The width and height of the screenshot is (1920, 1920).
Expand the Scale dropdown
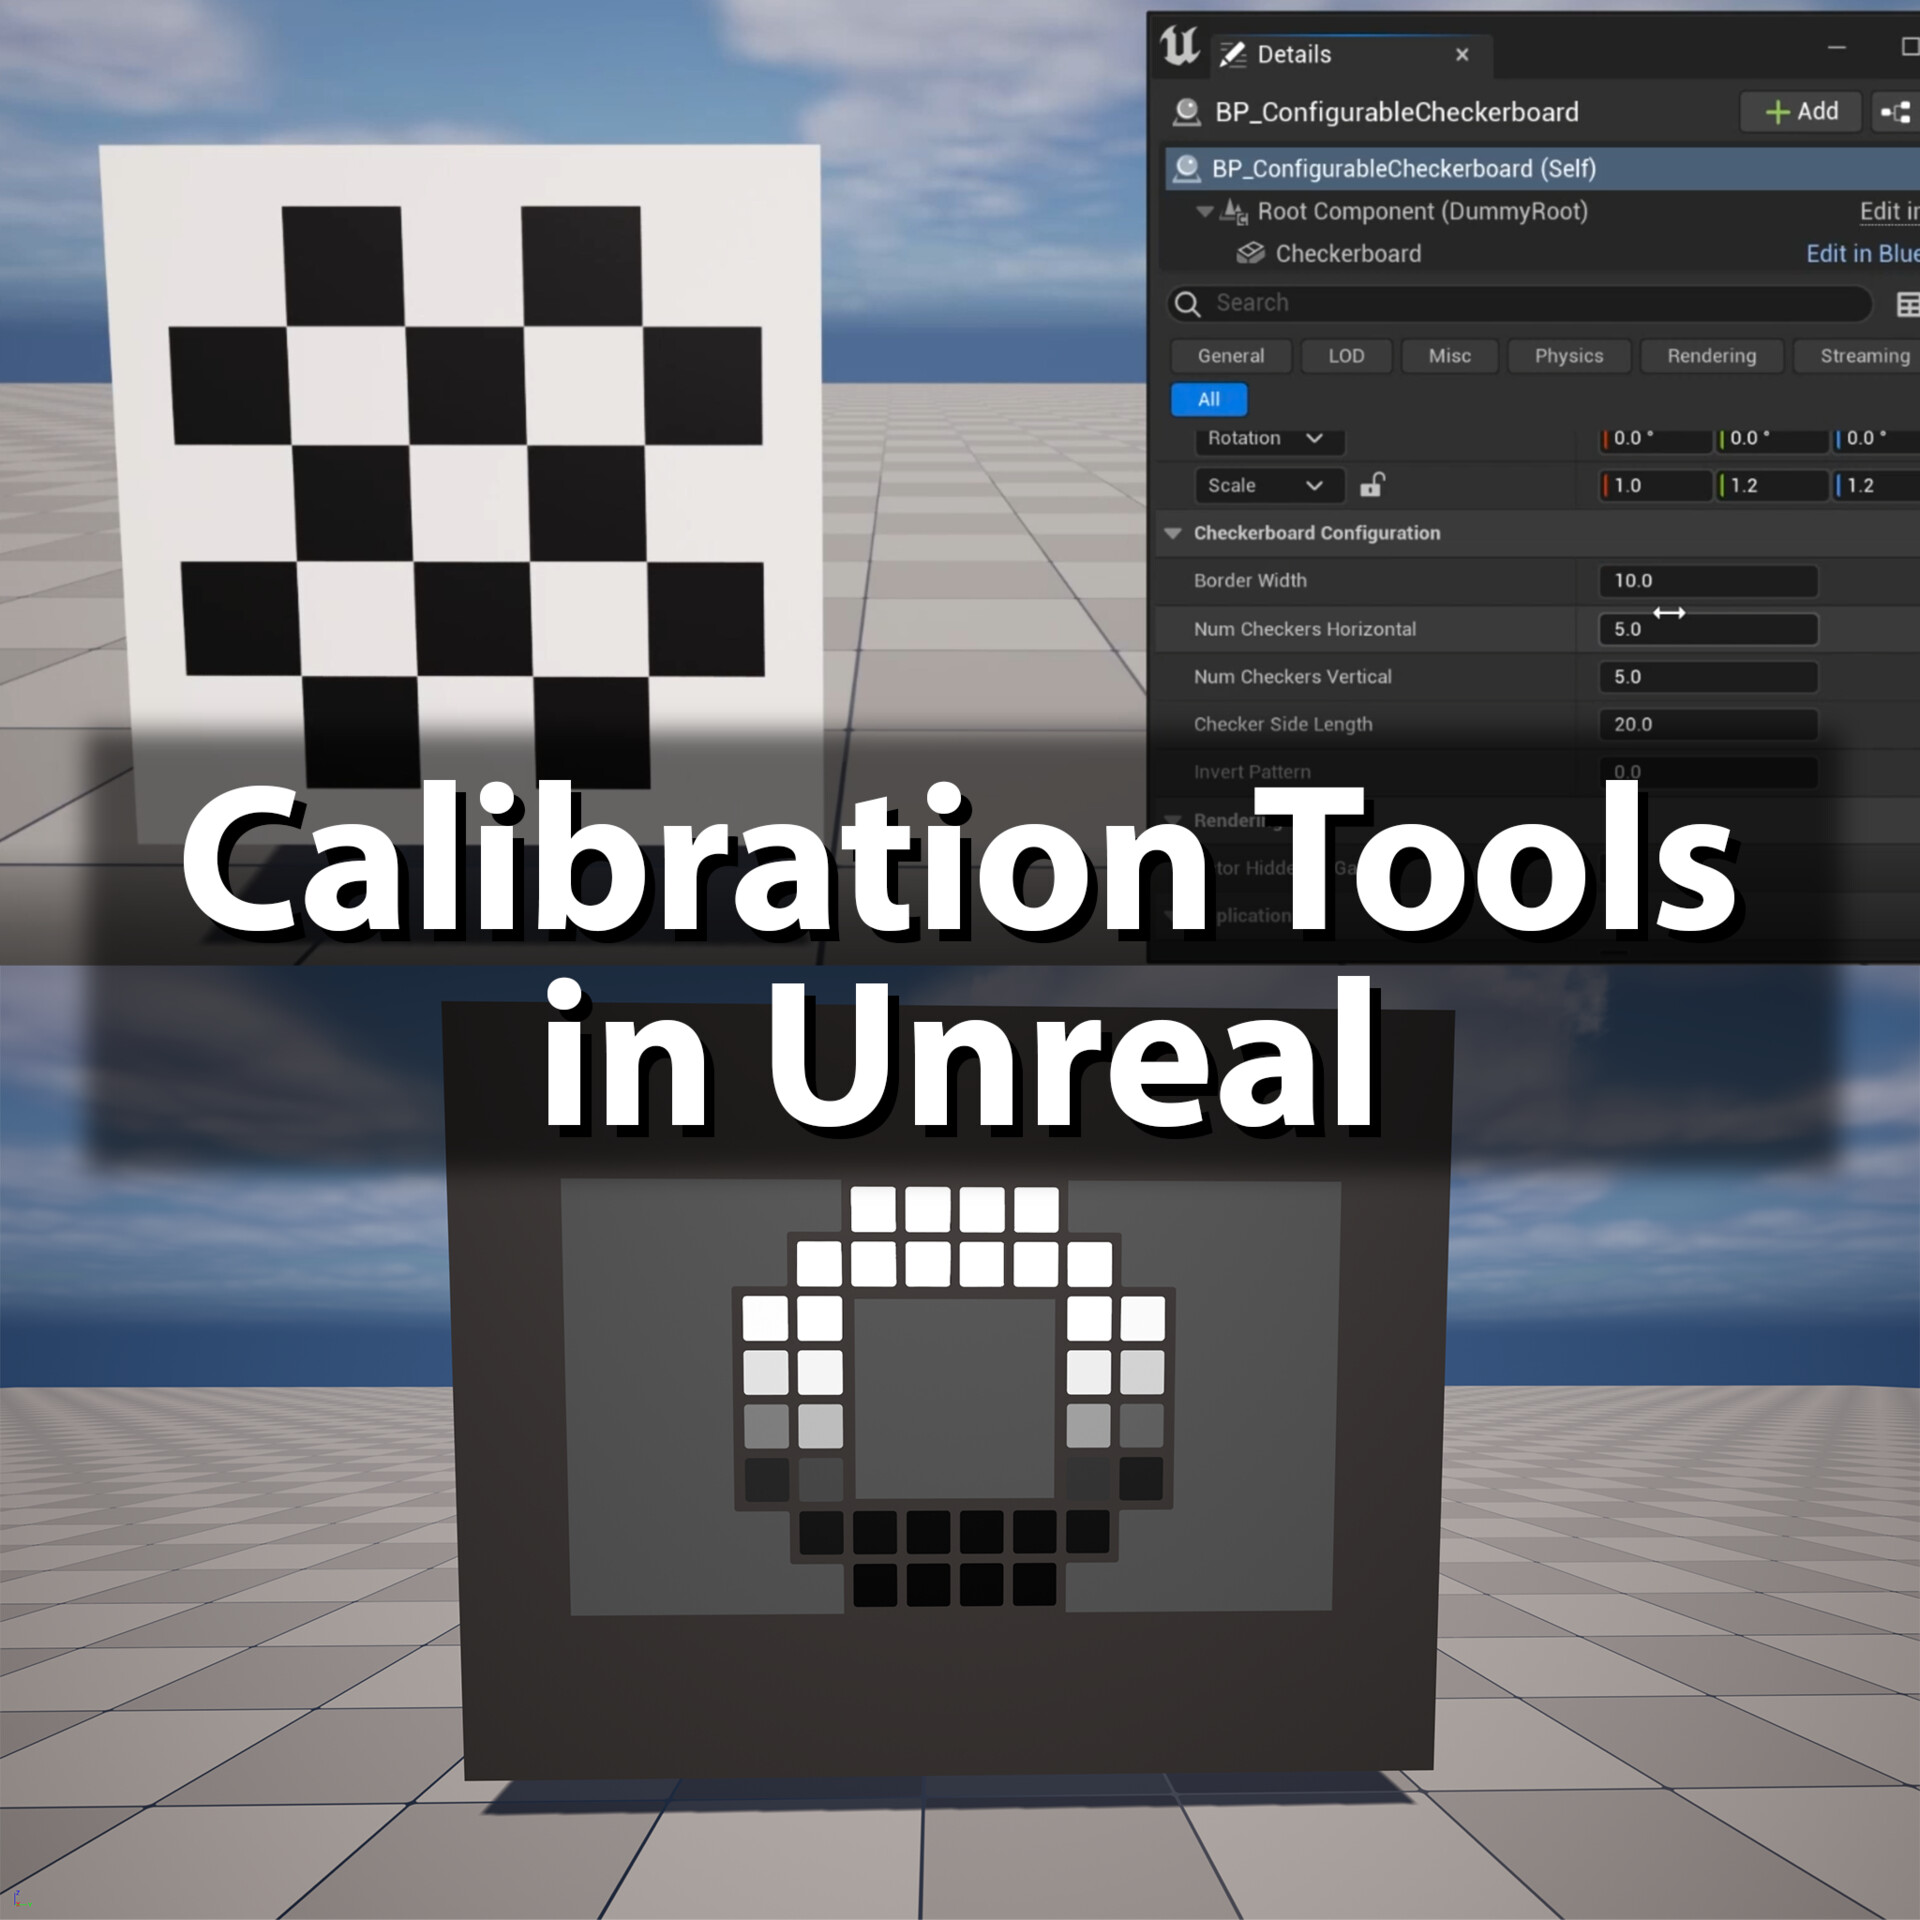click(1313, 486)
